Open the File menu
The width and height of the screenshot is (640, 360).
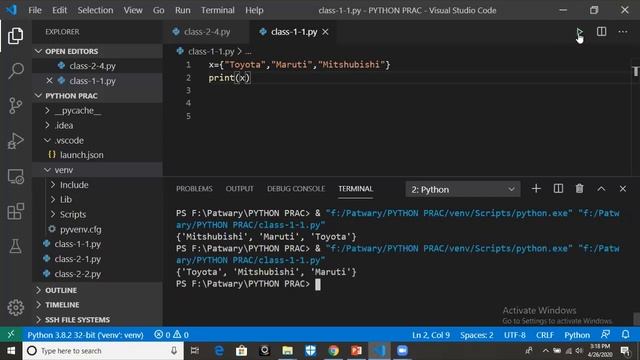[x=35, y=10]
